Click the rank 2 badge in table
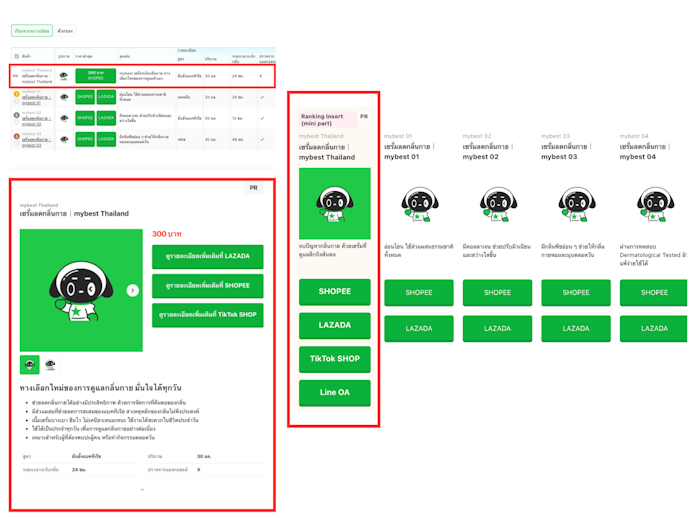Screen dimensions: 690x518 [x=17, y=115]
